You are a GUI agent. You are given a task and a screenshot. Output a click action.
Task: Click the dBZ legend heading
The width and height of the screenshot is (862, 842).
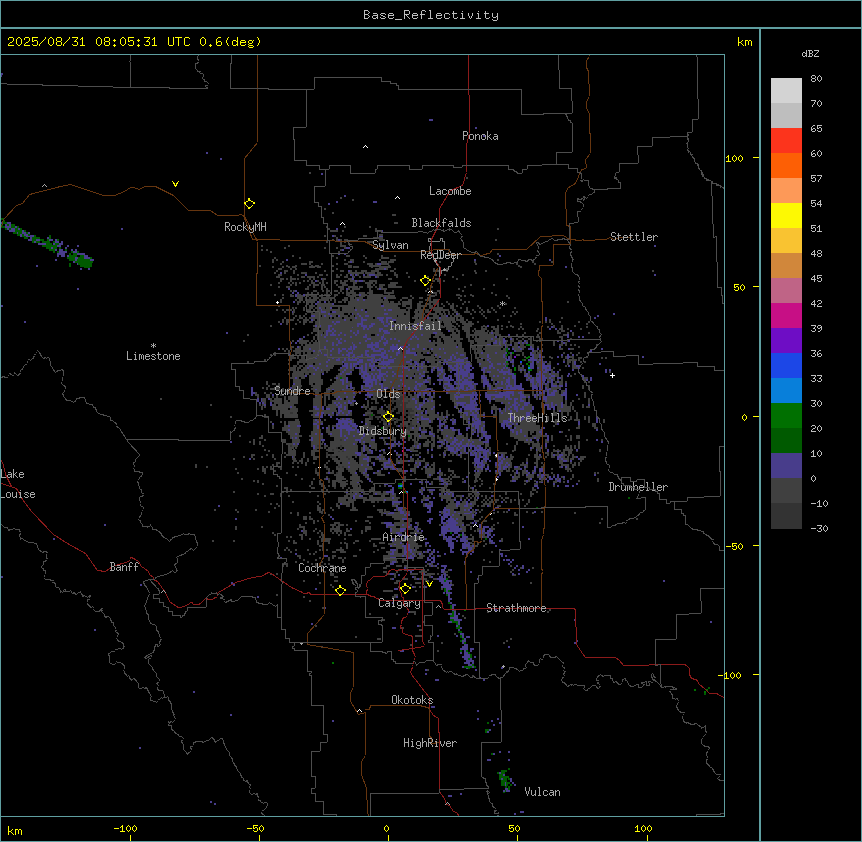pyautogui.click(x=810, y=53)
